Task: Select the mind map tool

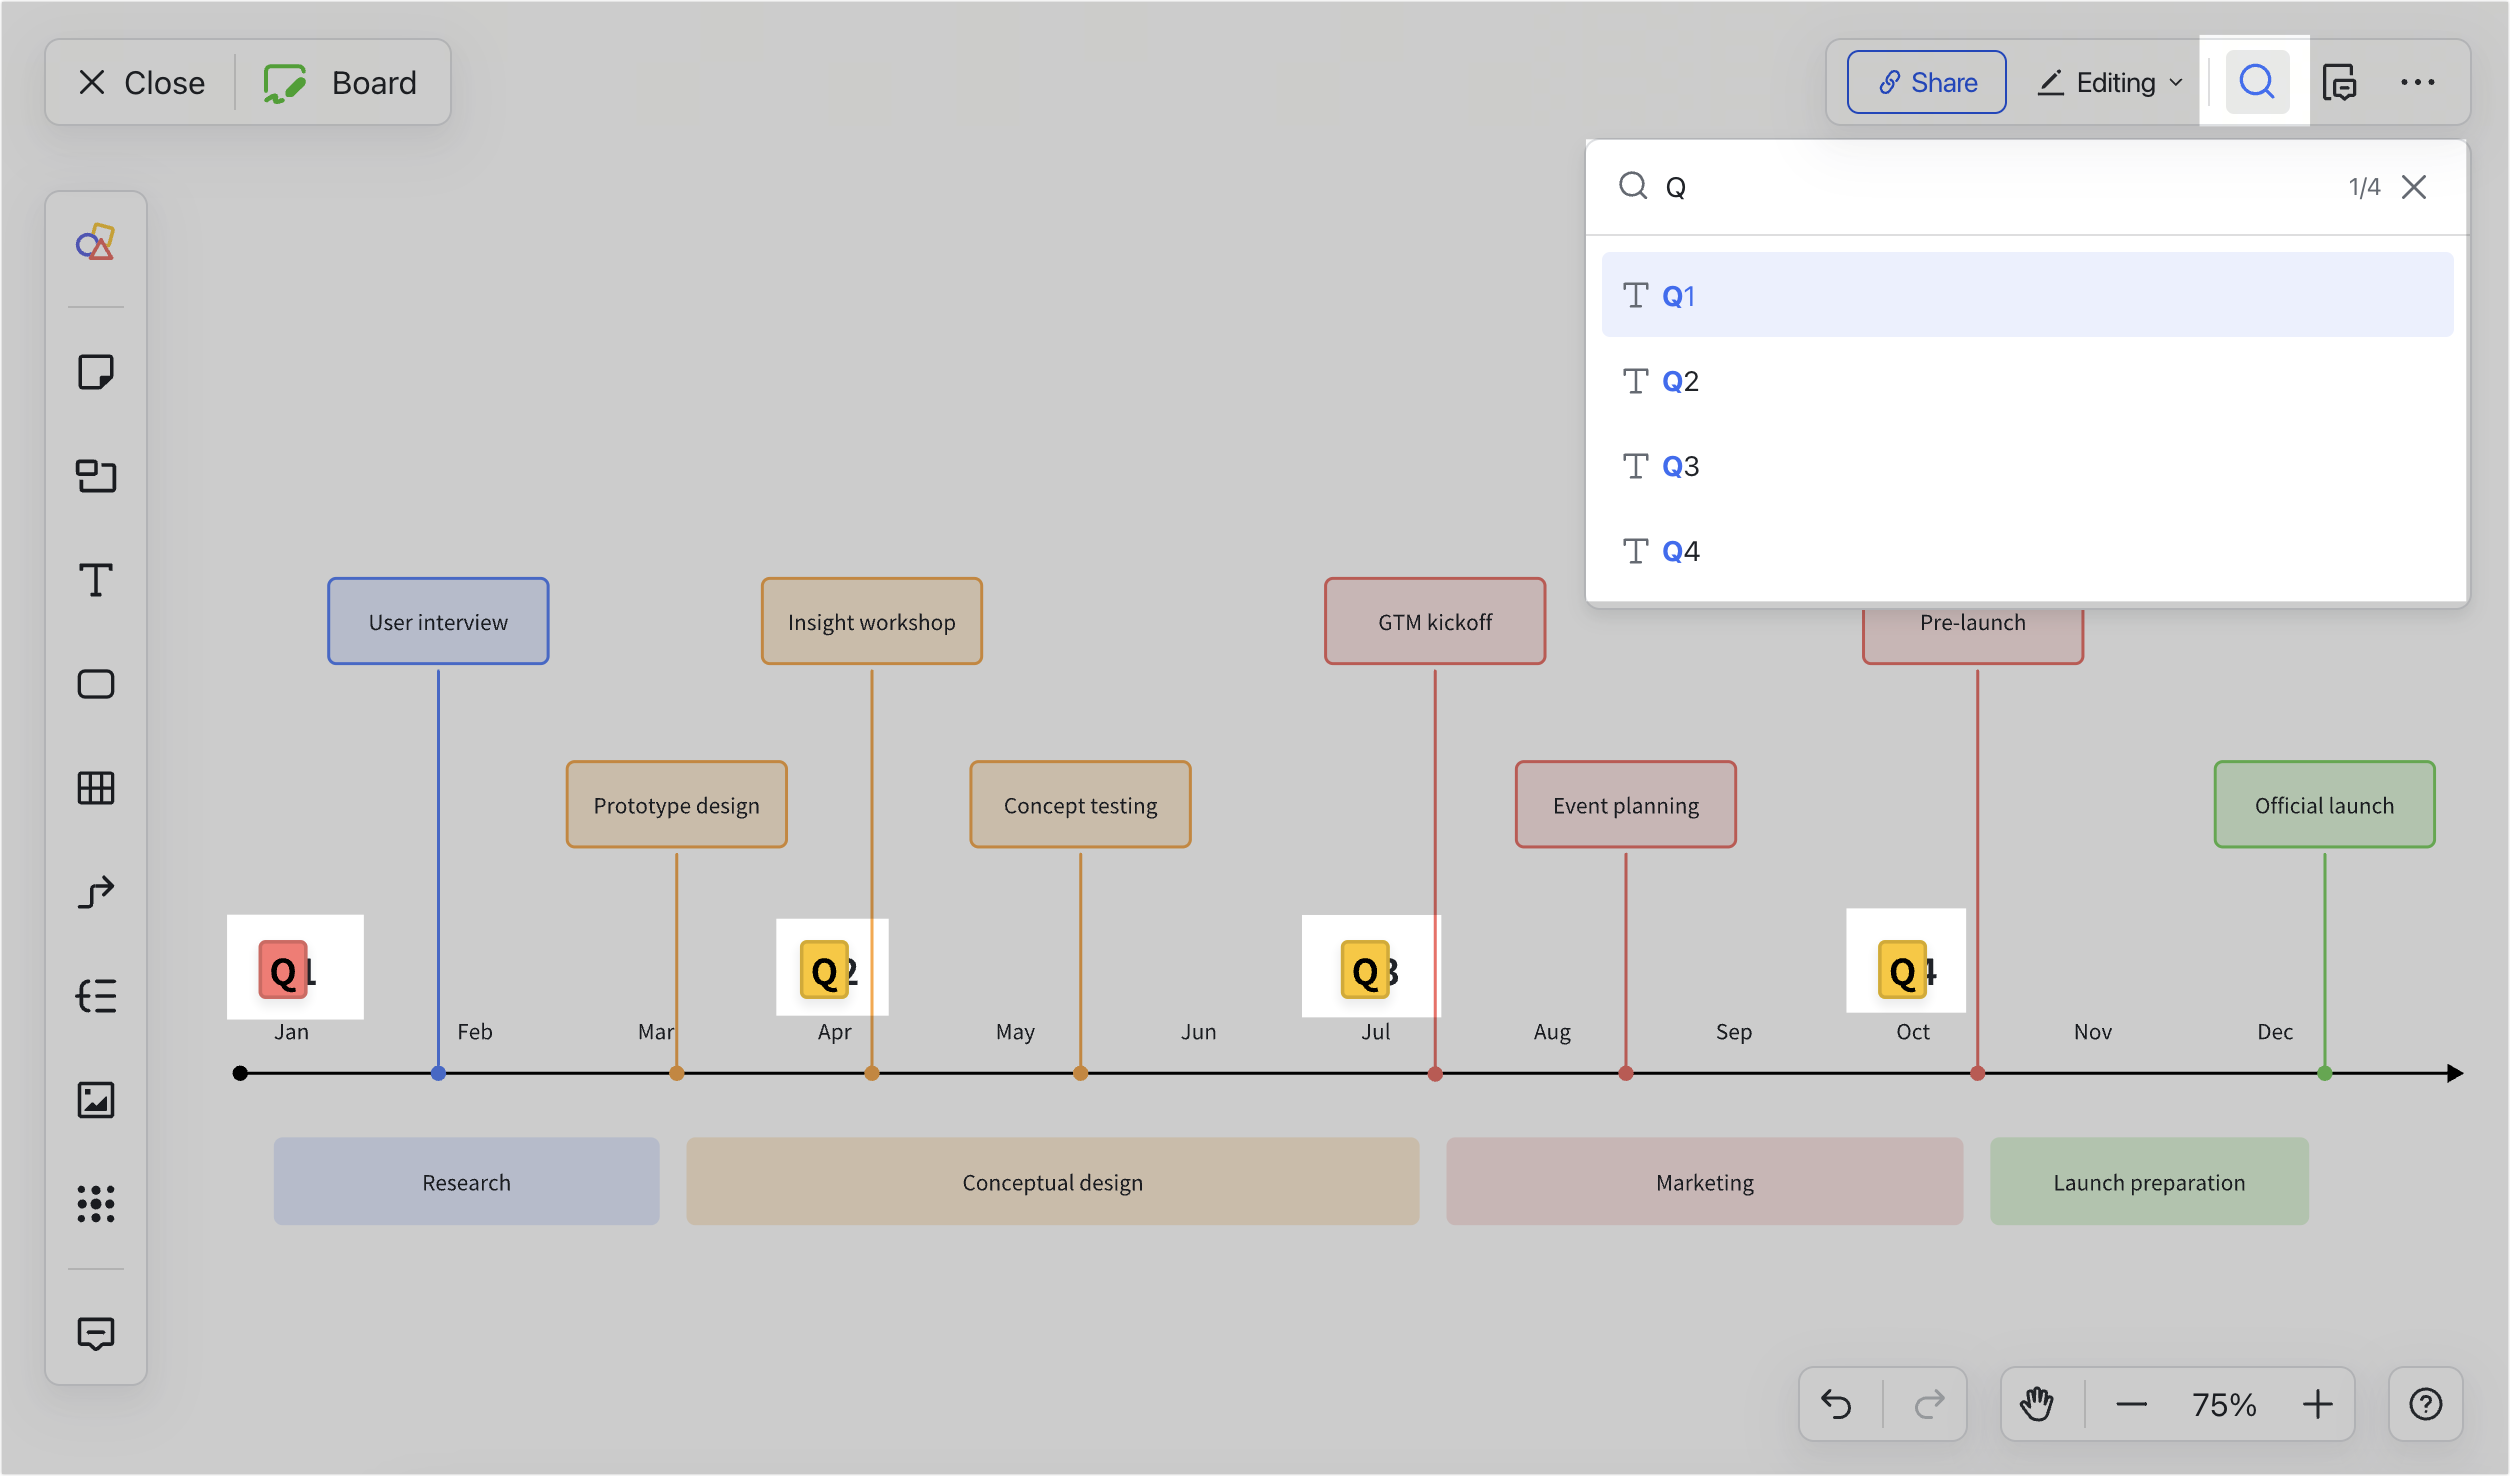Action: click(x=96, y=996)
